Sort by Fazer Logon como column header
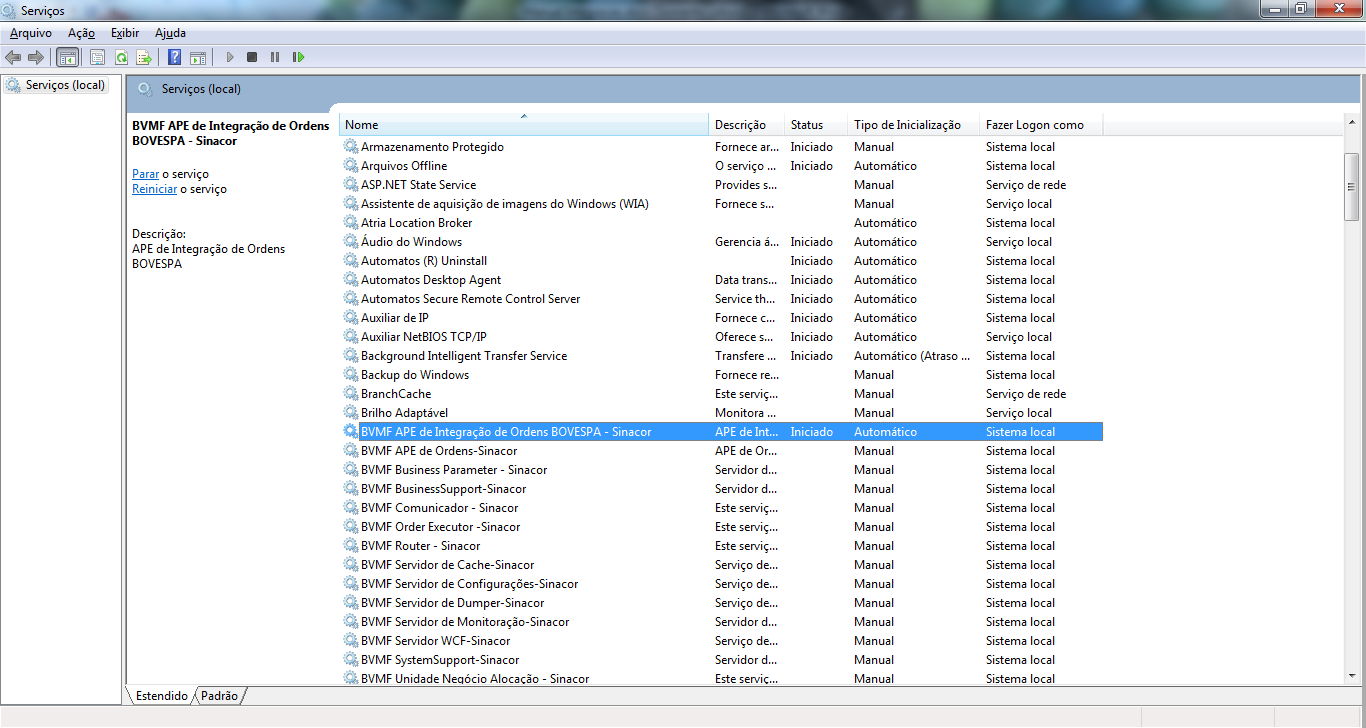Image resolution: width=1366 pixels, height=728 pixels. (x=1040, y=125)
